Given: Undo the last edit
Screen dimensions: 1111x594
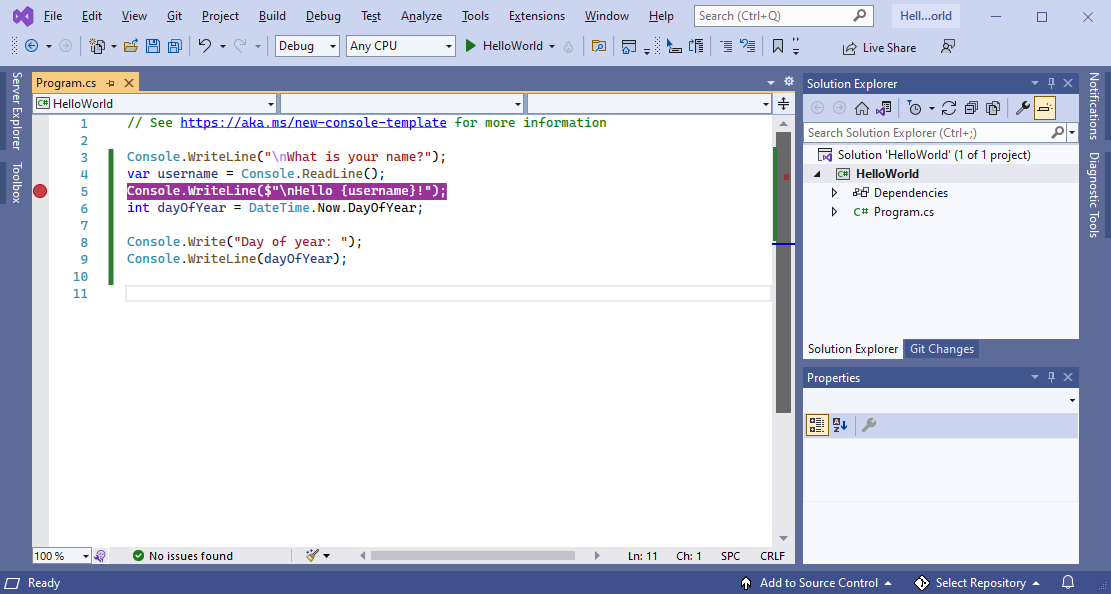Looking at the screenshot, I should [206, 46].
